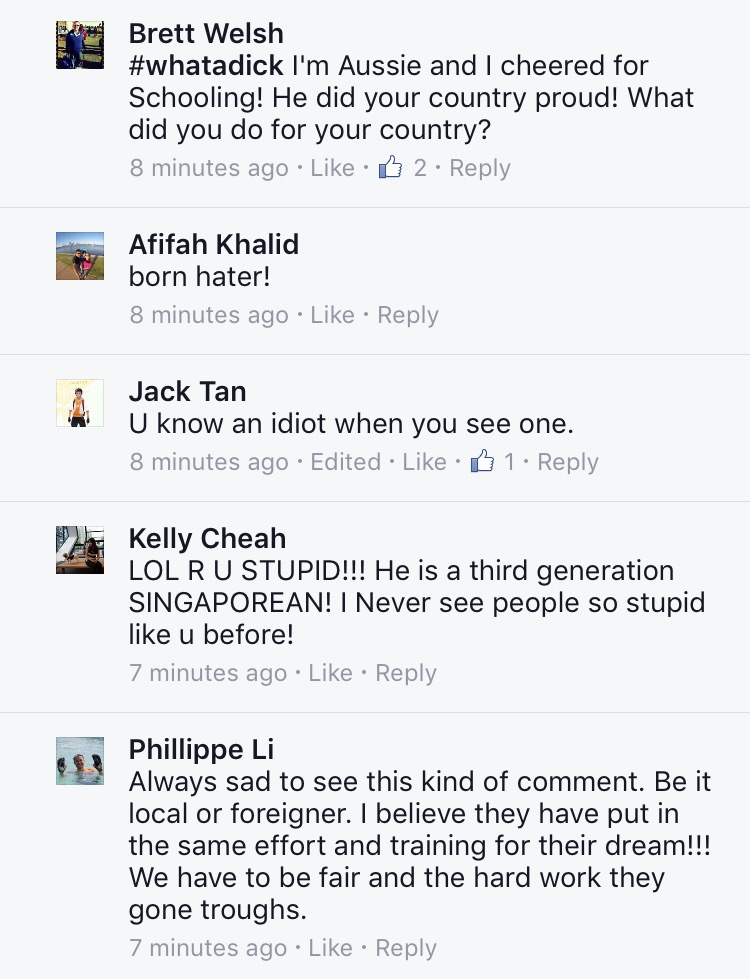The image size is (750, 979).
Task: Click the thumbs-up icon on Brett Welsh's comment
Action: click(390, 168)
